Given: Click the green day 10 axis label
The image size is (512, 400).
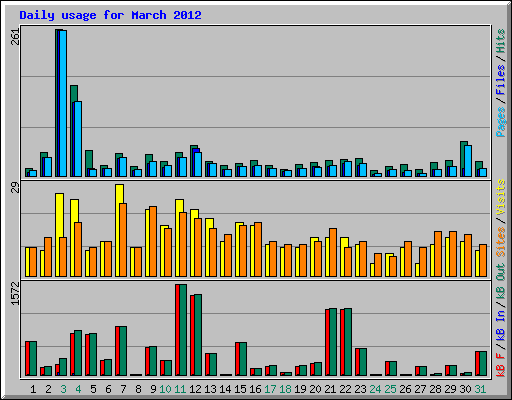Looking at the screenshot, I should [165, 389].
